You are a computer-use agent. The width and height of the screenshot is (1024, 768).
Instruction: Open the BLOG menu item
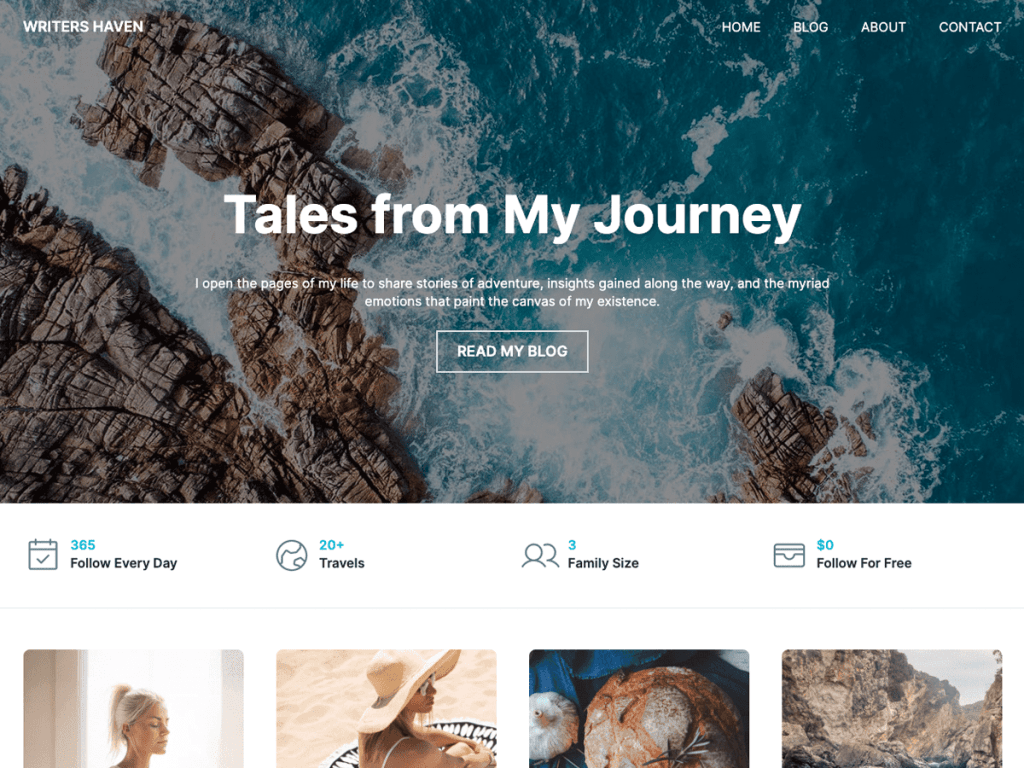[810, 27]
